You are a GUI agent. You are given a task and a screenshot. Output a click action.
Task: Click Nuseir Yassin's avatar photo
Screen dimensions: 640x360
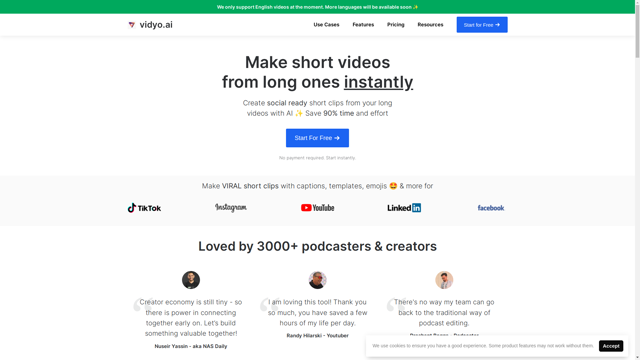click(191, 280)
